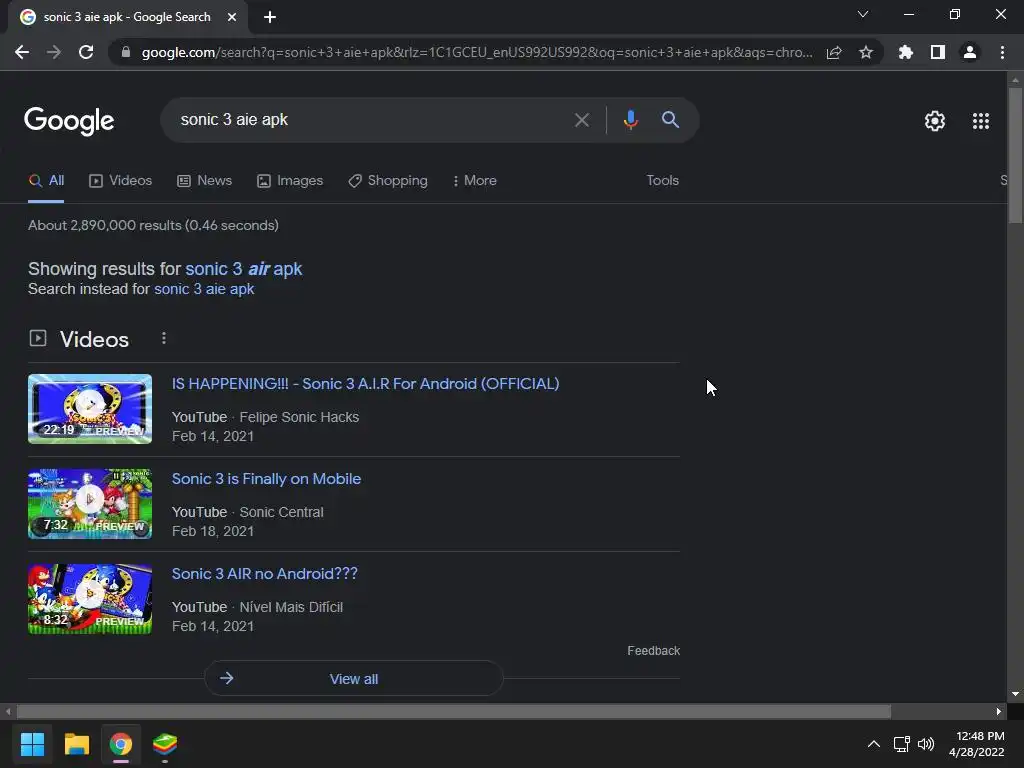Send Feedback on video results

click(653, 651)
